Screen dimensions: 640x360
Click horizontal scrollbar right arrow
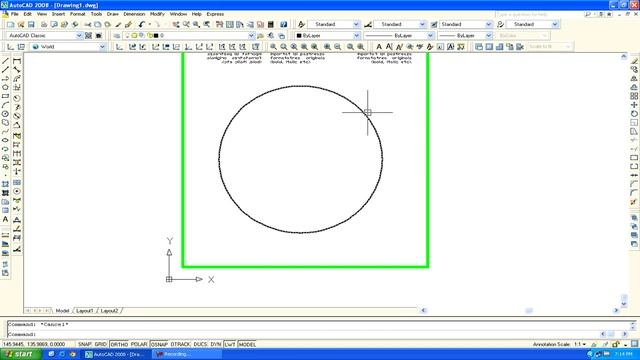[x=616, y=311]
